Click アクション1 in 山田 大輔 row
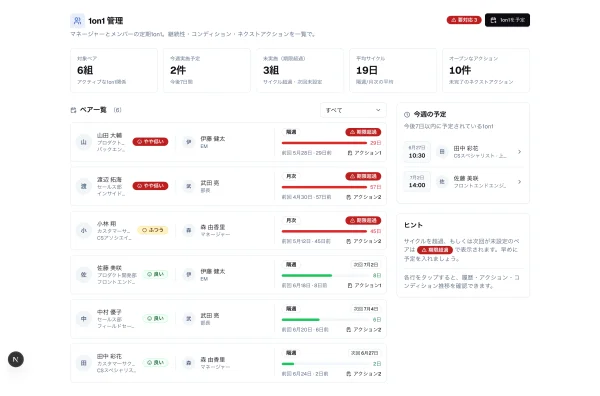The height and width of the screenshot is (396, 600). pyautogui.click(x=364, y=153)
